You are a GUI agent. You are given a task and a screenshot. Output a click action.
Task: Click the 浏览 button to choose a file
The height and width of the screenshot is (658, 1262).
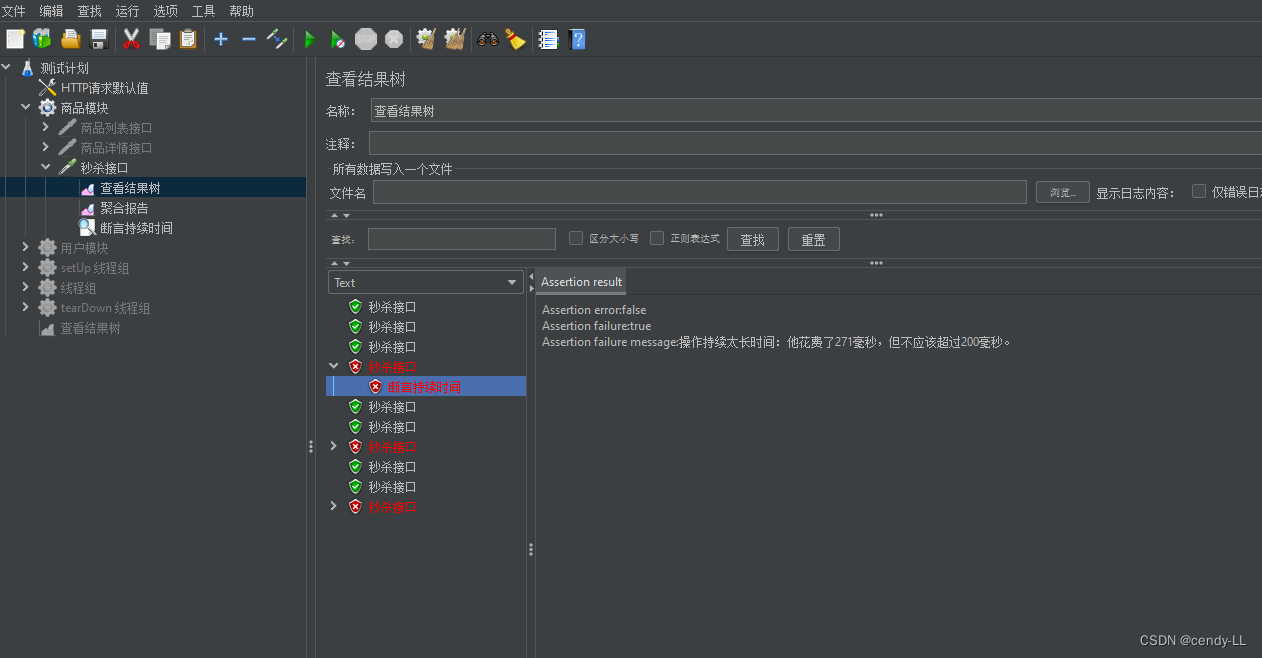click(1062, 191)
